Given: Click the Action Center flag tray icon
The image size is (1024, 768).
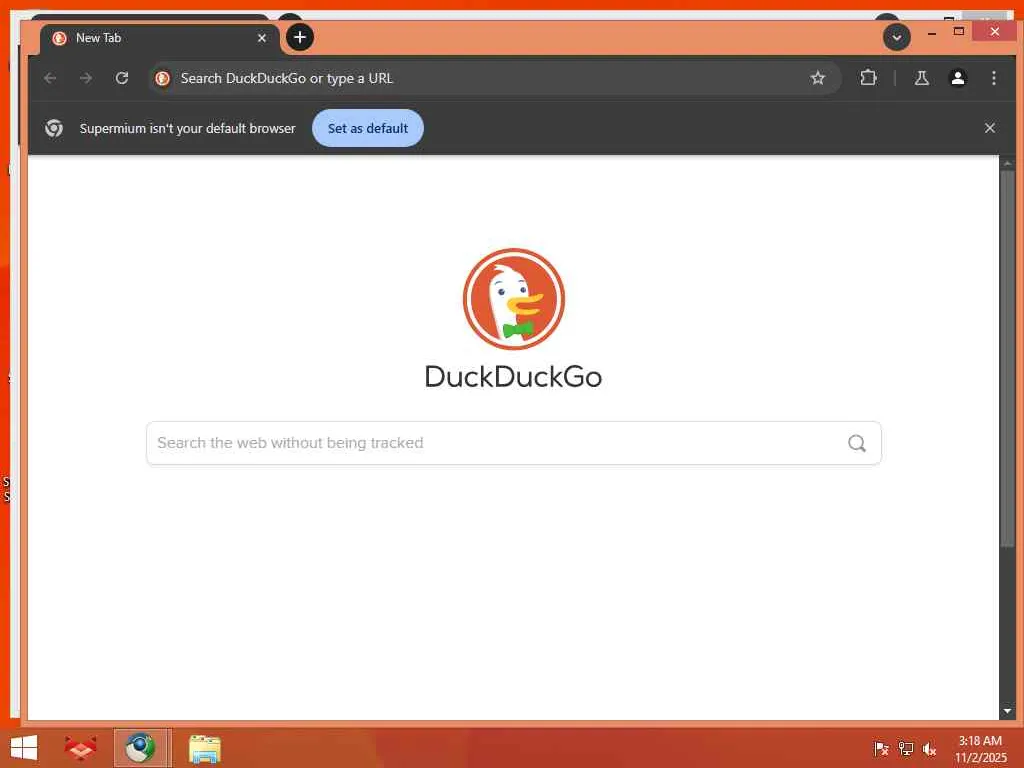Looking at the screenshot, I should coord(881,748).
